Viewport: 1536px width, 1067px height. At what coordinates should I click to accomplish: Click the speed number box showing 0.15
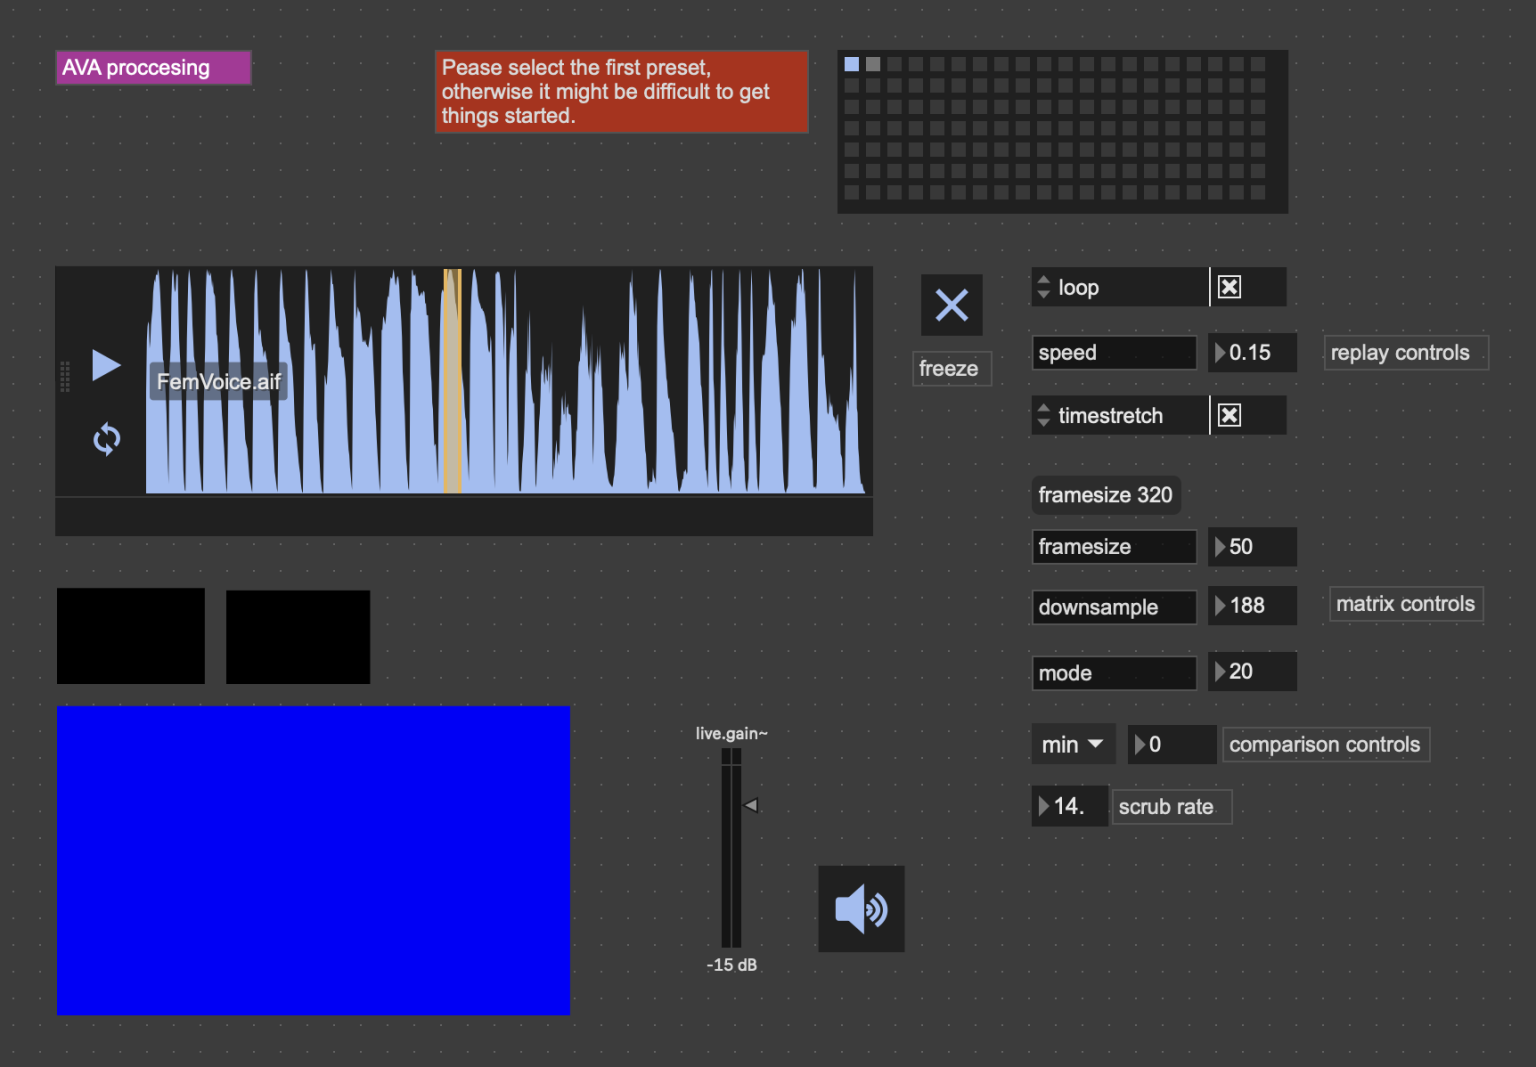point(1252,352)
